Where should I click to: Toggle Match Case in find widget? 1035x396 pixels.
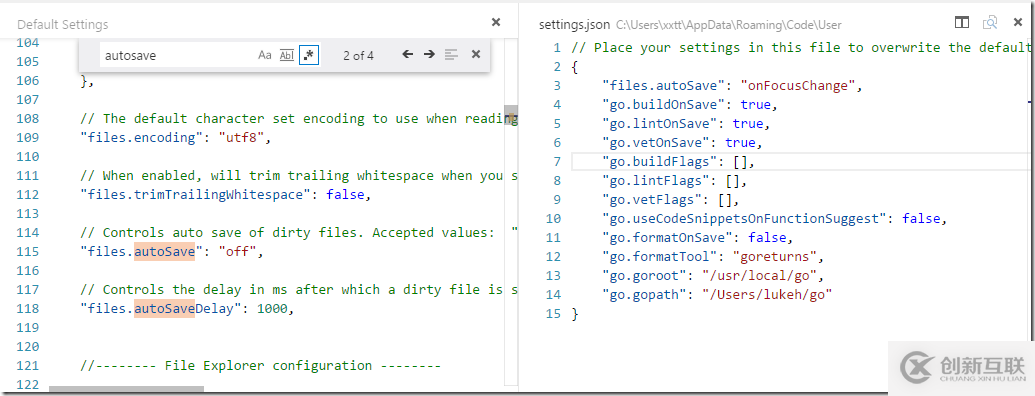tap(265, 55)
